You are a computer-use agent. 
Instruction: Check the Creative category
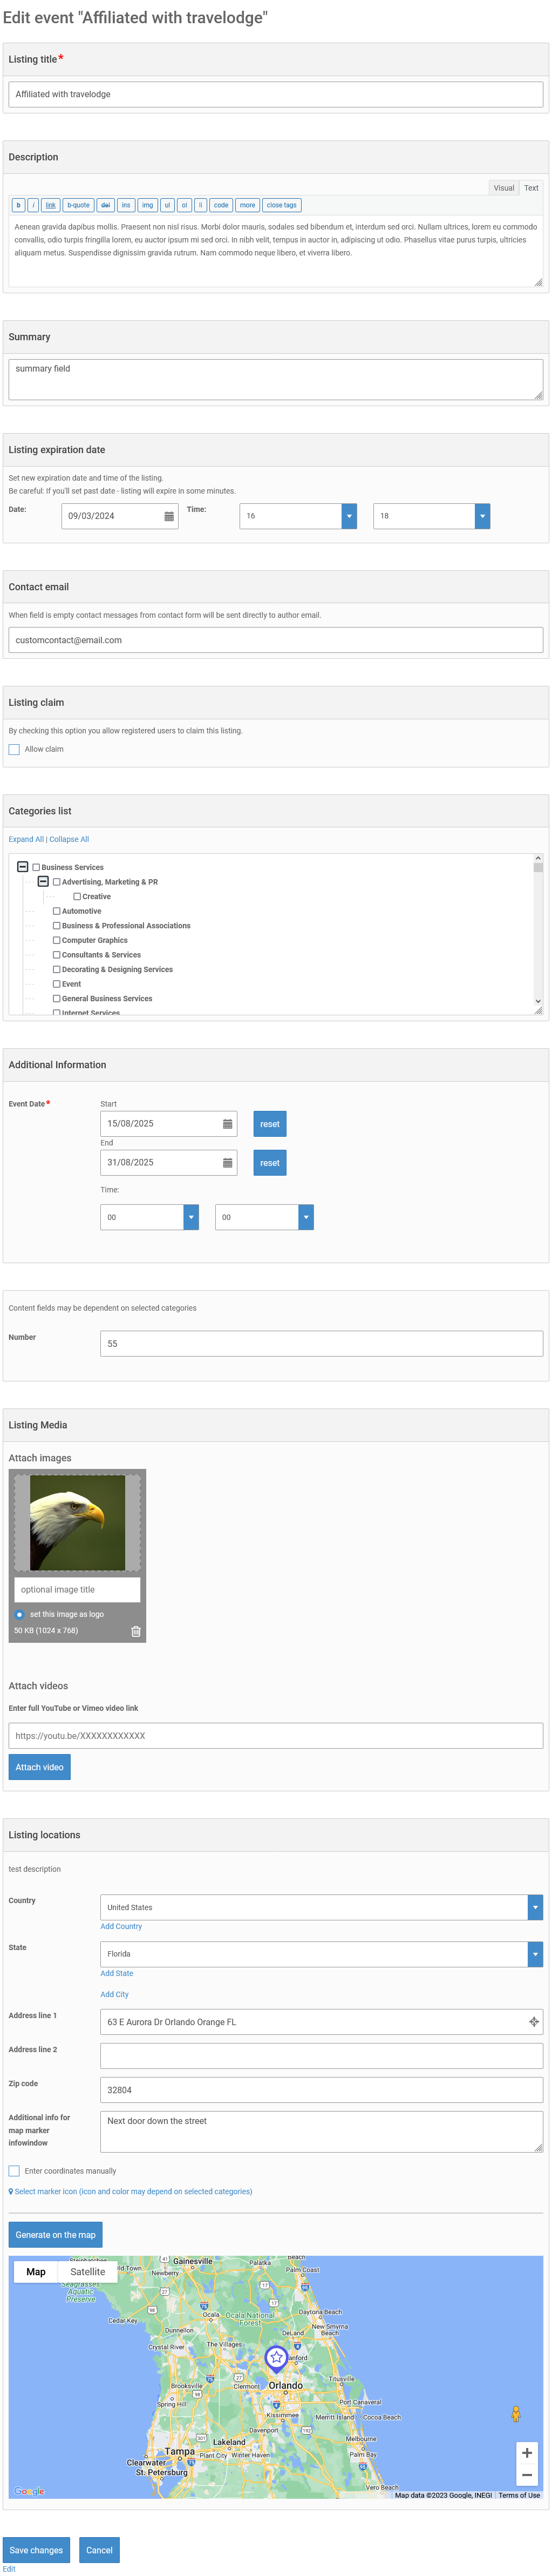click(77, 897)
